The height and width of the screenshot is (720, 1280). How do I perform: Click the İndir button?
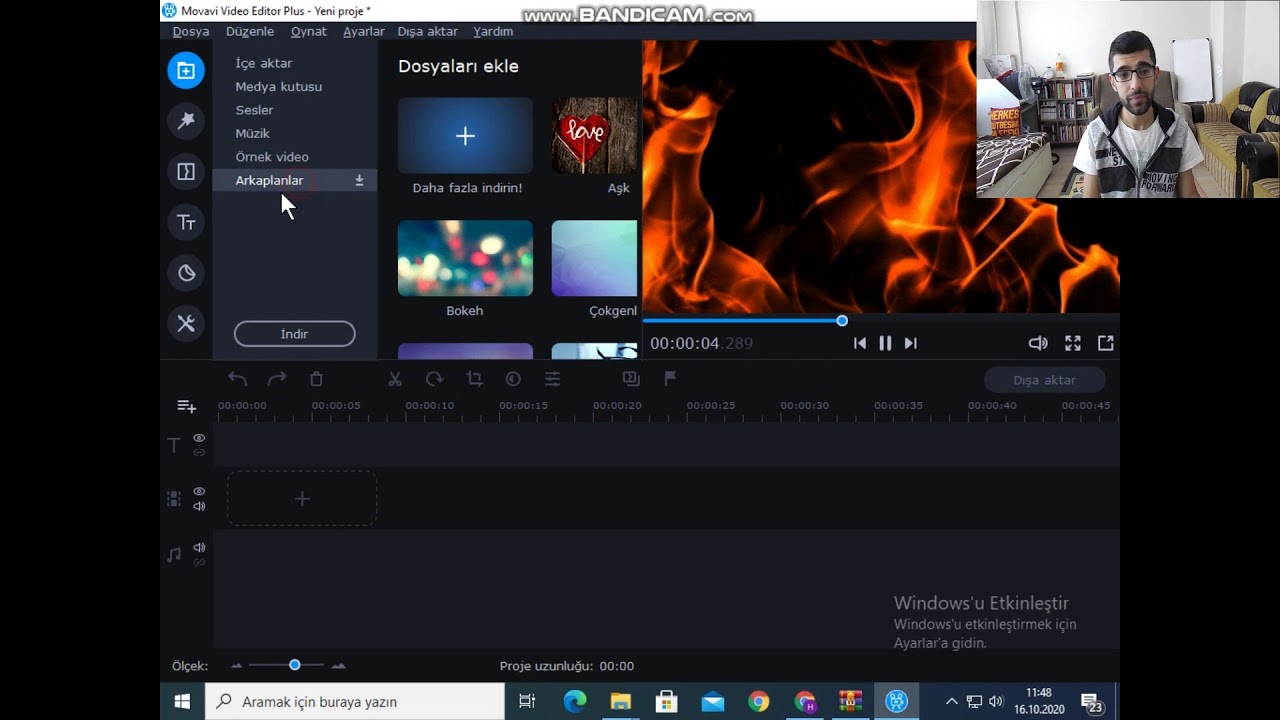pos(295,334)
